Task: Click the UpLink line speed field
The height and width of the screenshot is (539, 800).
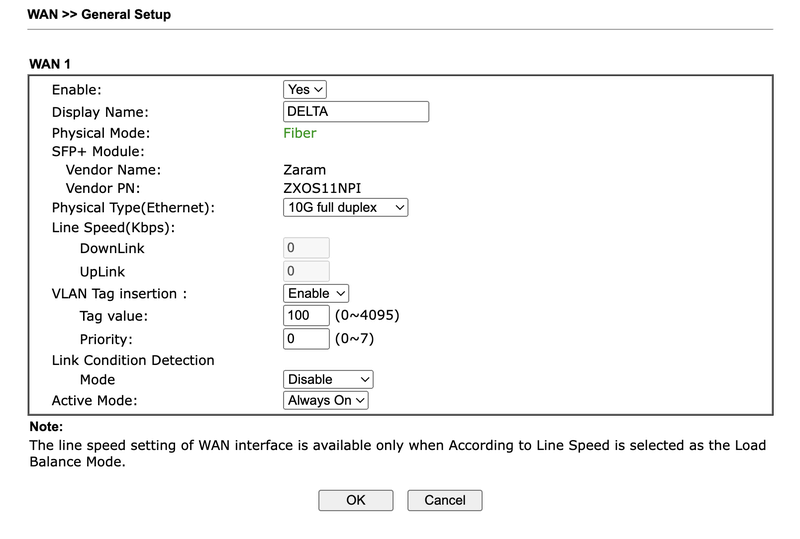Action: click(x=306, y=270)
